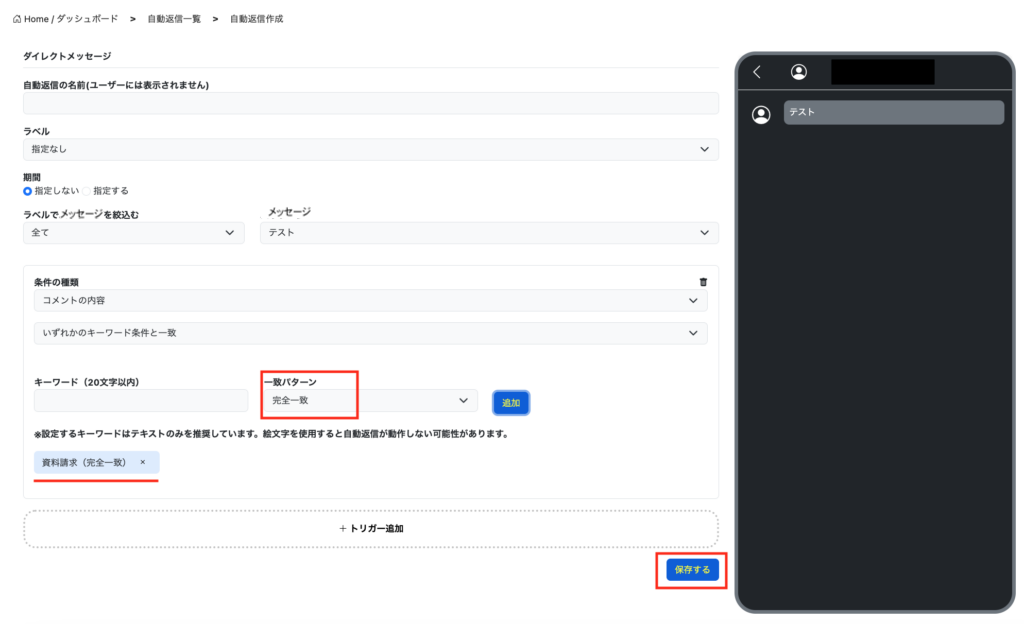Open the いずれかのキーワード条件と一致 dropdown

pyautogui.click(x=370, y=332)
